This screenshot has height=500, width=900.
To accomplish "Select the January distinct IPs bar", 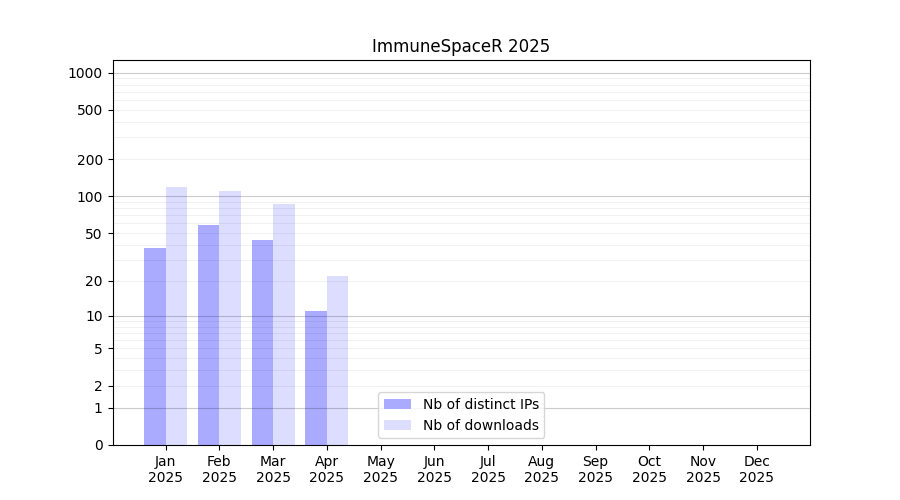I will coord(155,346).
